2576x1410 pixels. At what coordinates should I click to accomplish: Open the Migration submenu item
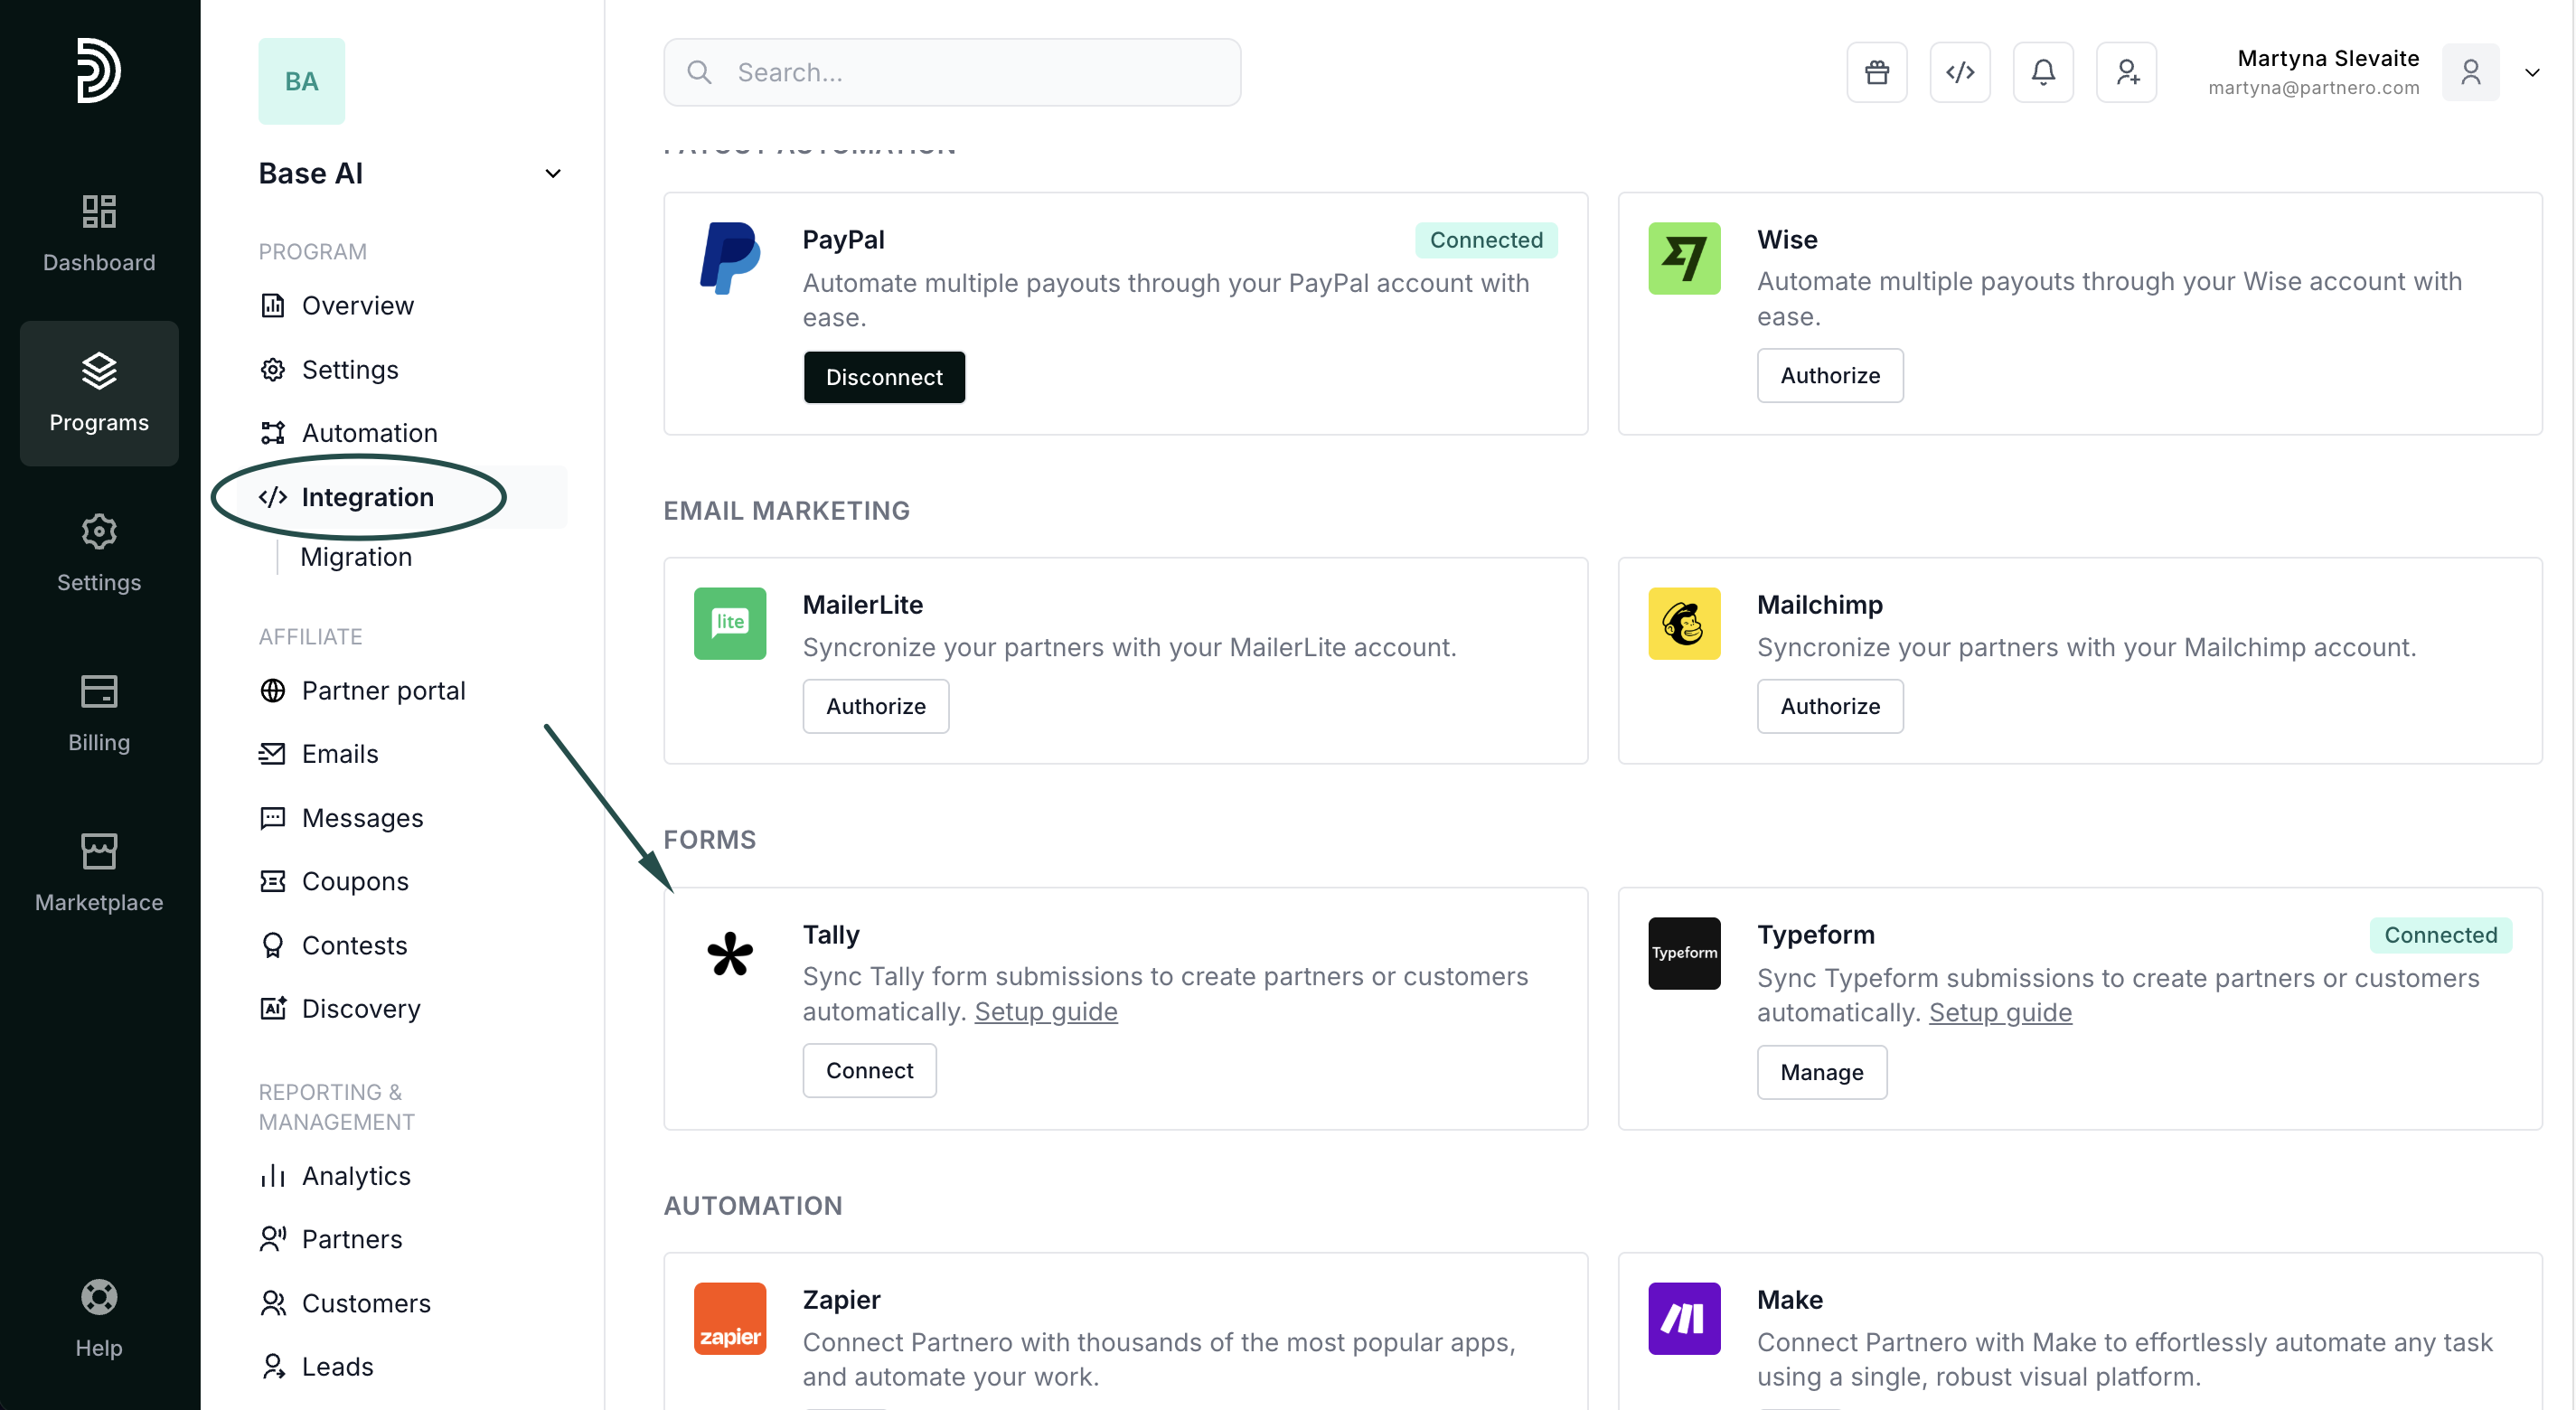click(356, 556)
